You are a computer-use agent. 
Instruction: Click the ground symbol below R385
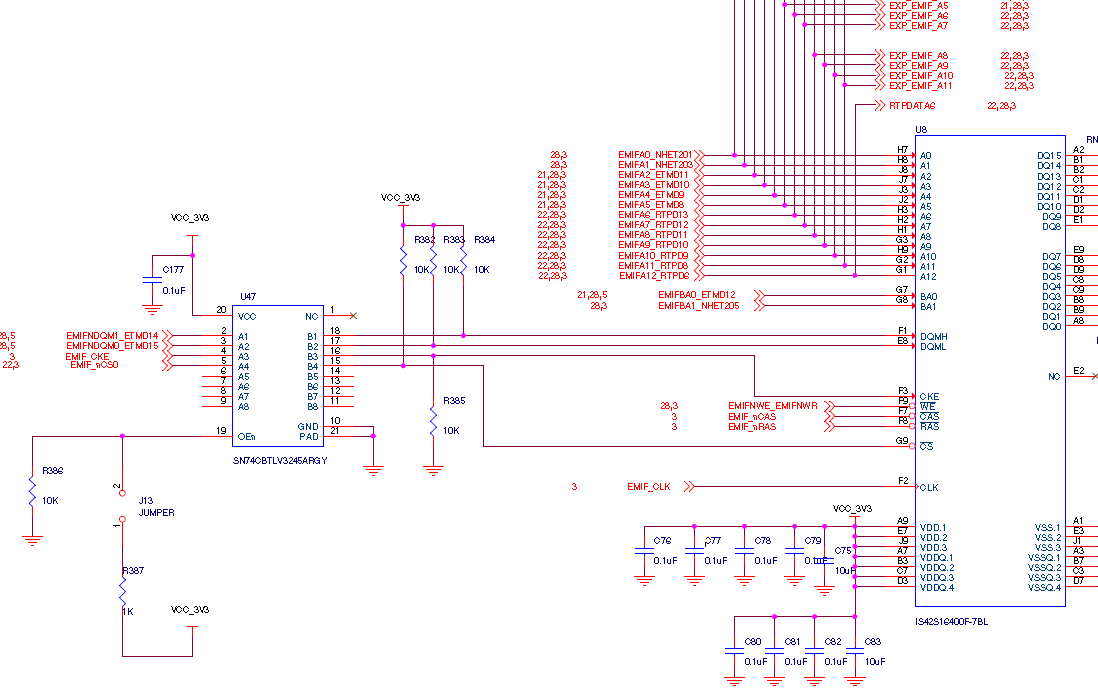tap(433, 470)
